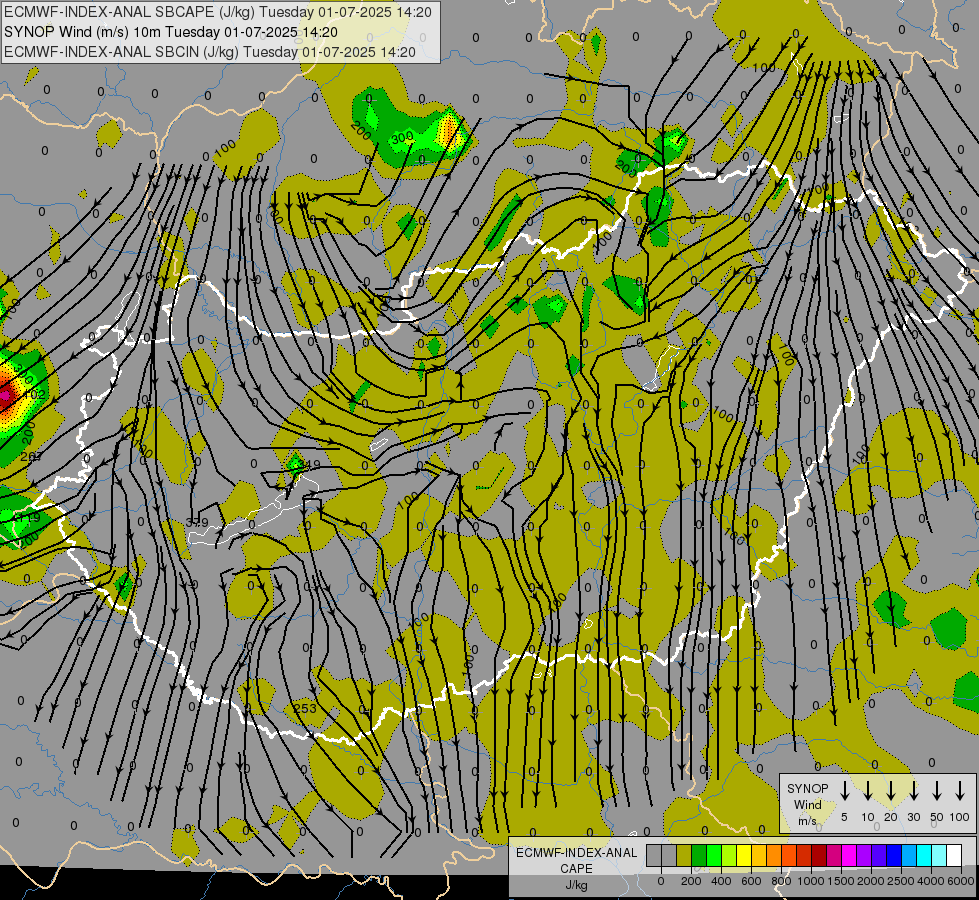Image resolution: width=979 pixels, height=900 pixels.
Task: Click the wind legend arrow above 10
Action: [868, 790]
